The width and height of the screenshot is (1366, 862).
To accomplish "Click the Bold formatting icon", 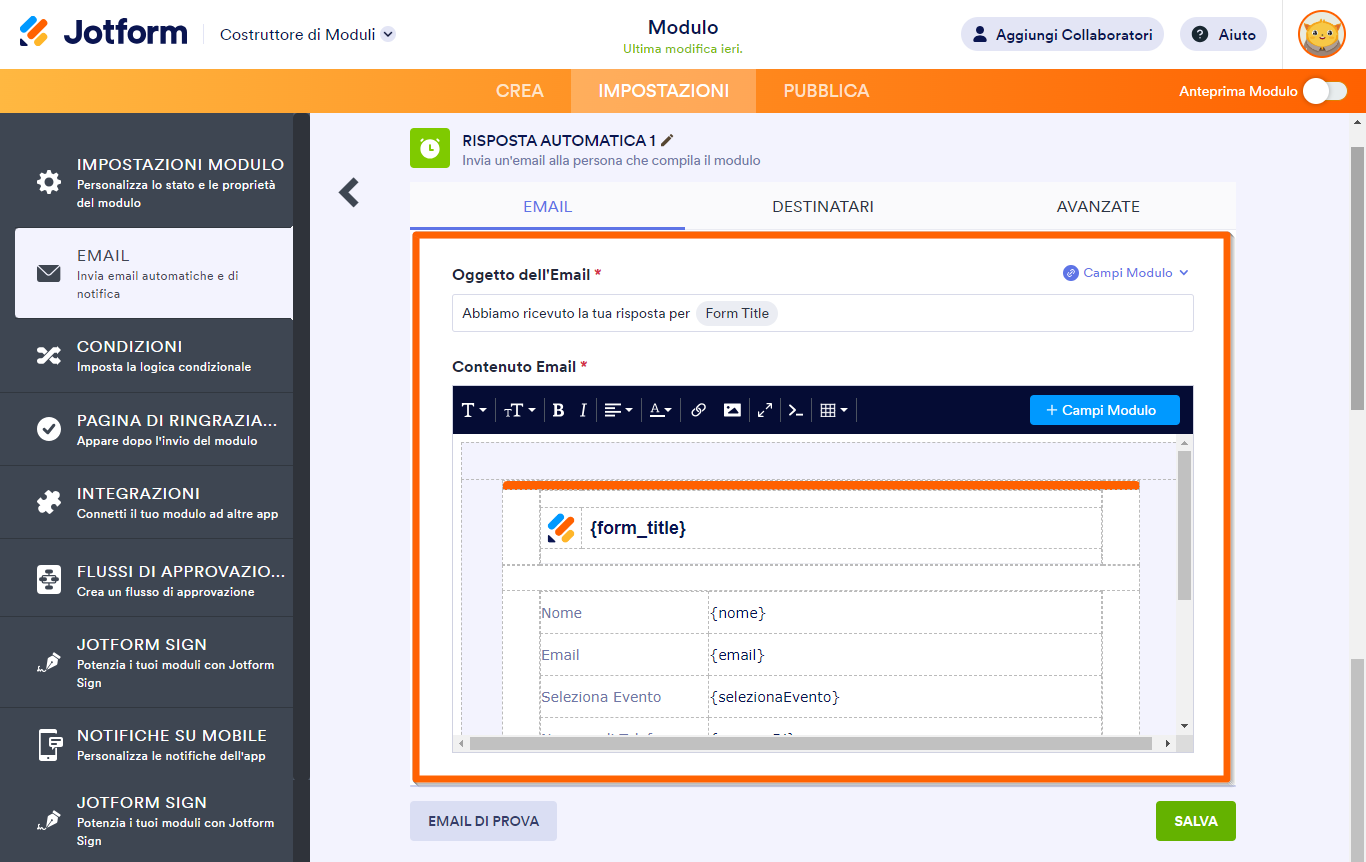I will tap(558, 410).
